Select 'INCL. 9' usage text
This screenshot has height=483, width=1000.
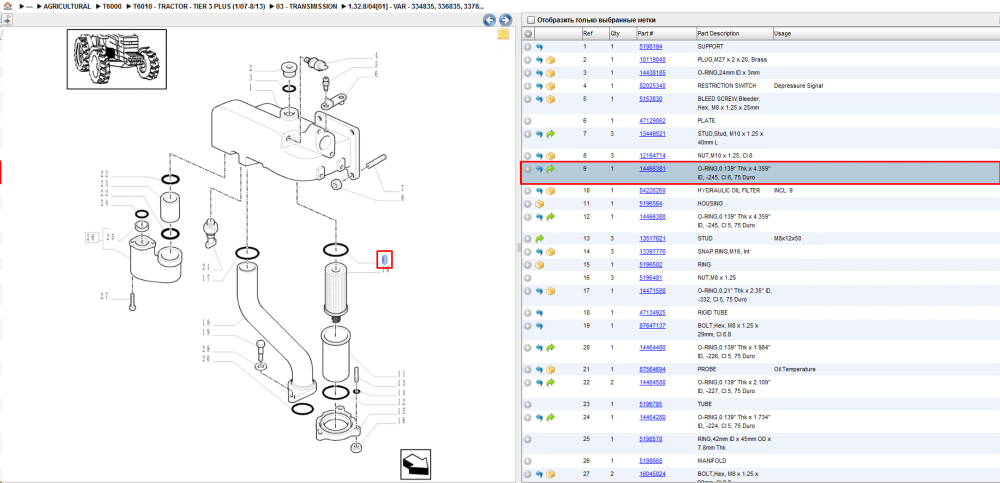pyautogui.click(x=783, y=191)
